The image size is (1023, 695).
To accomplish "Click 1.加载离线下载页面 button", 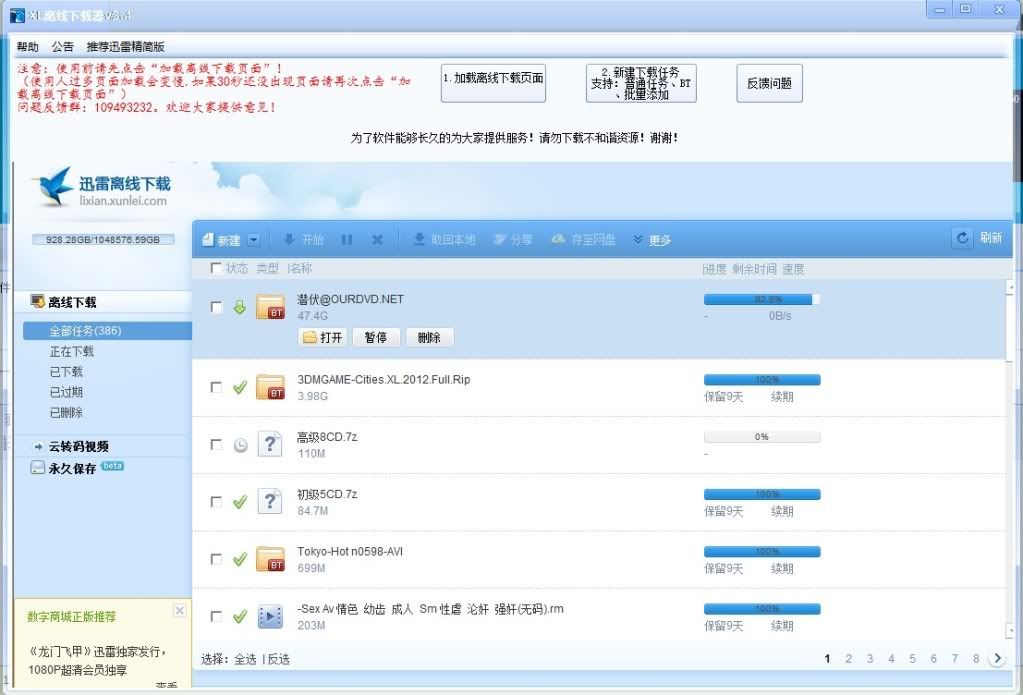I will 493,83.
